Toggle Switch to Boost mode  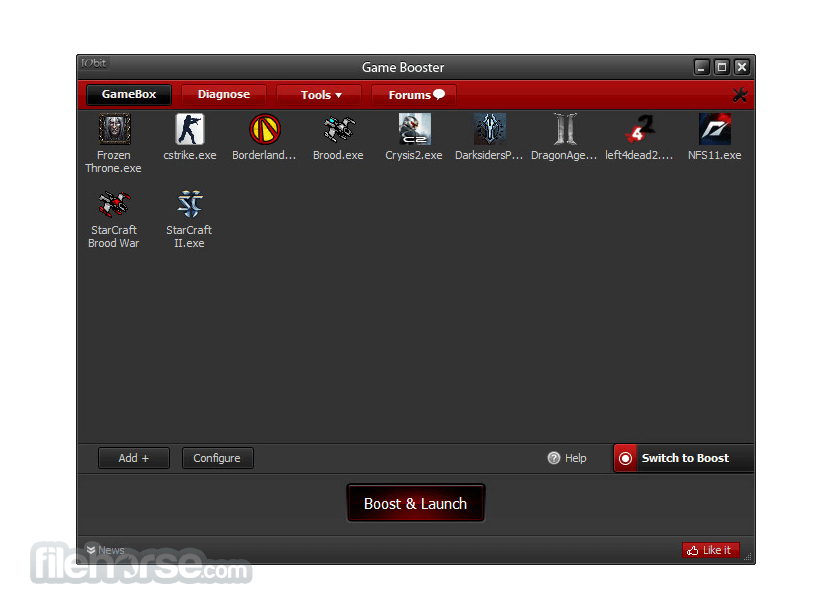(684, 458)
